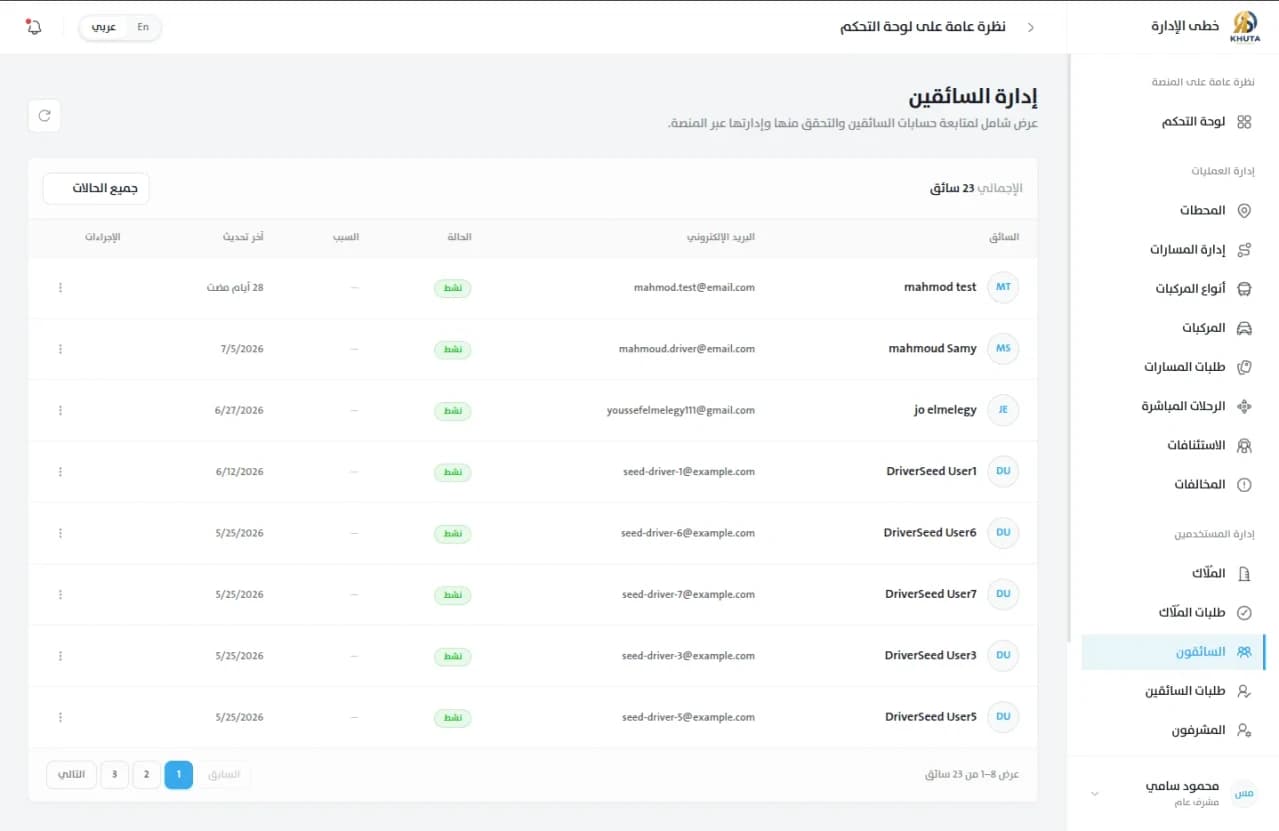Expand the محمود سامي user menu chevron
This screenshot has height=831, width=1279.
(1094, 793)
